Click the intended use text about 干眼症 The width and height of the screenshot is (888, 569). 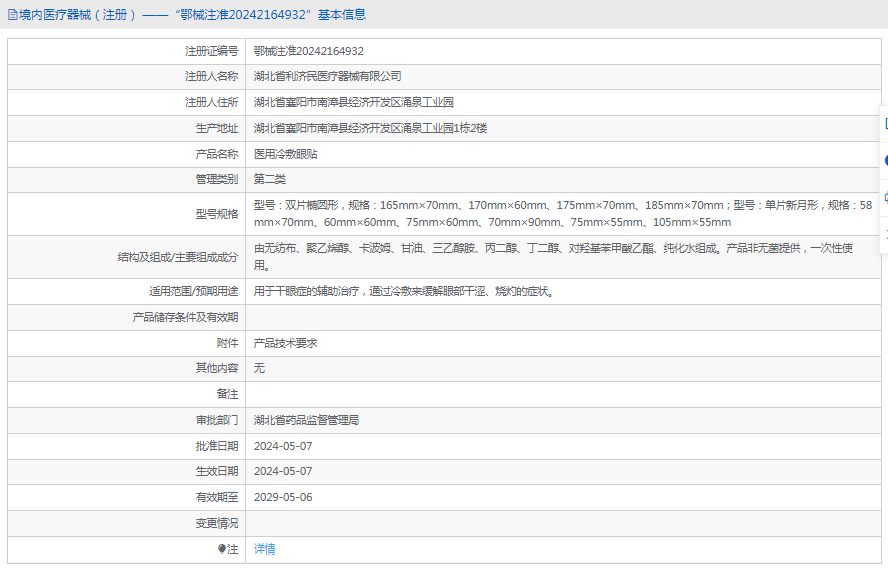[404, 292]
